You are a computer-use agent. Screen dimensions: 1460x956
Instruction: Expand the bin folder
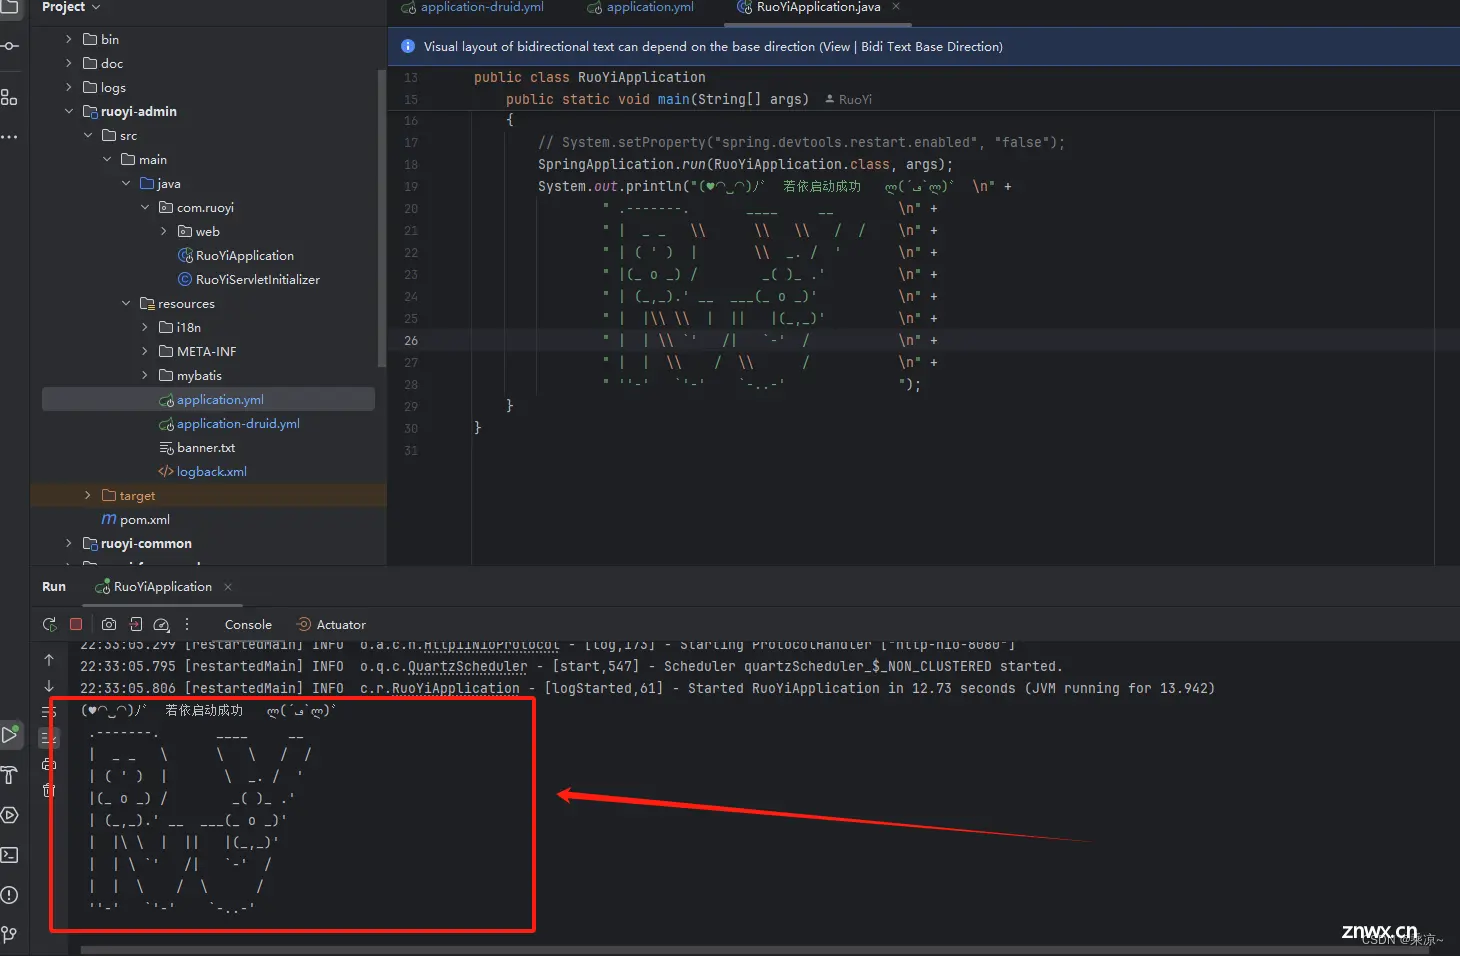[69, 39]
